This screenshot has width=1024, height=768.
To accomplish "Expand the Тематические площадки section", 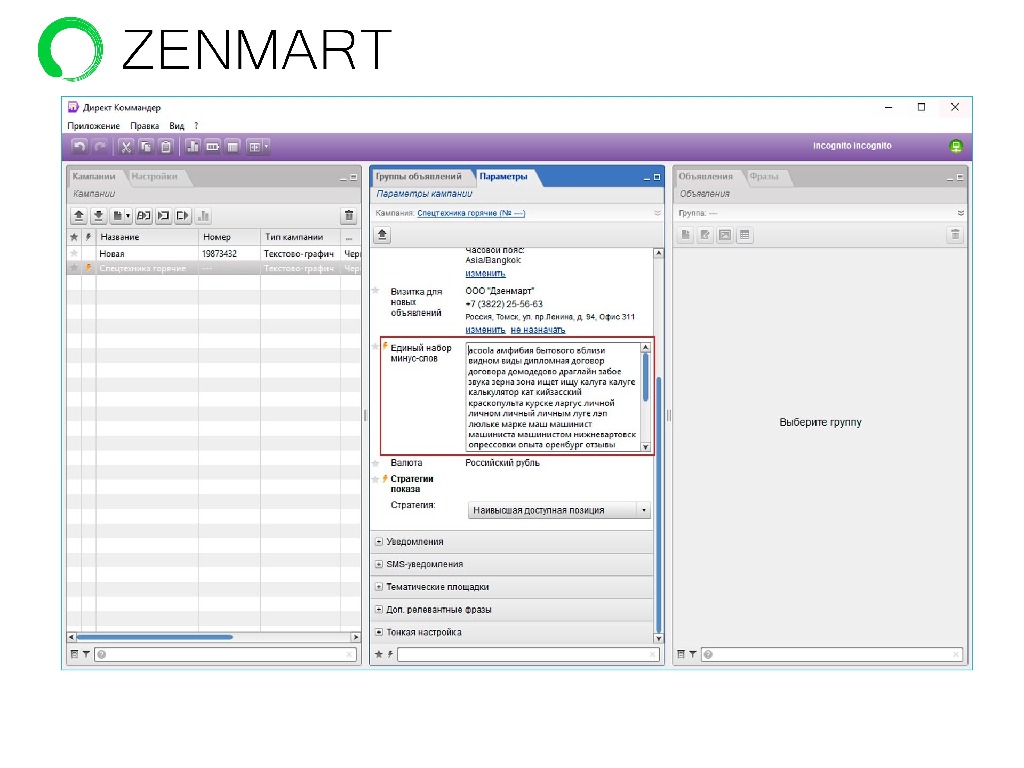I will (379, 587).
